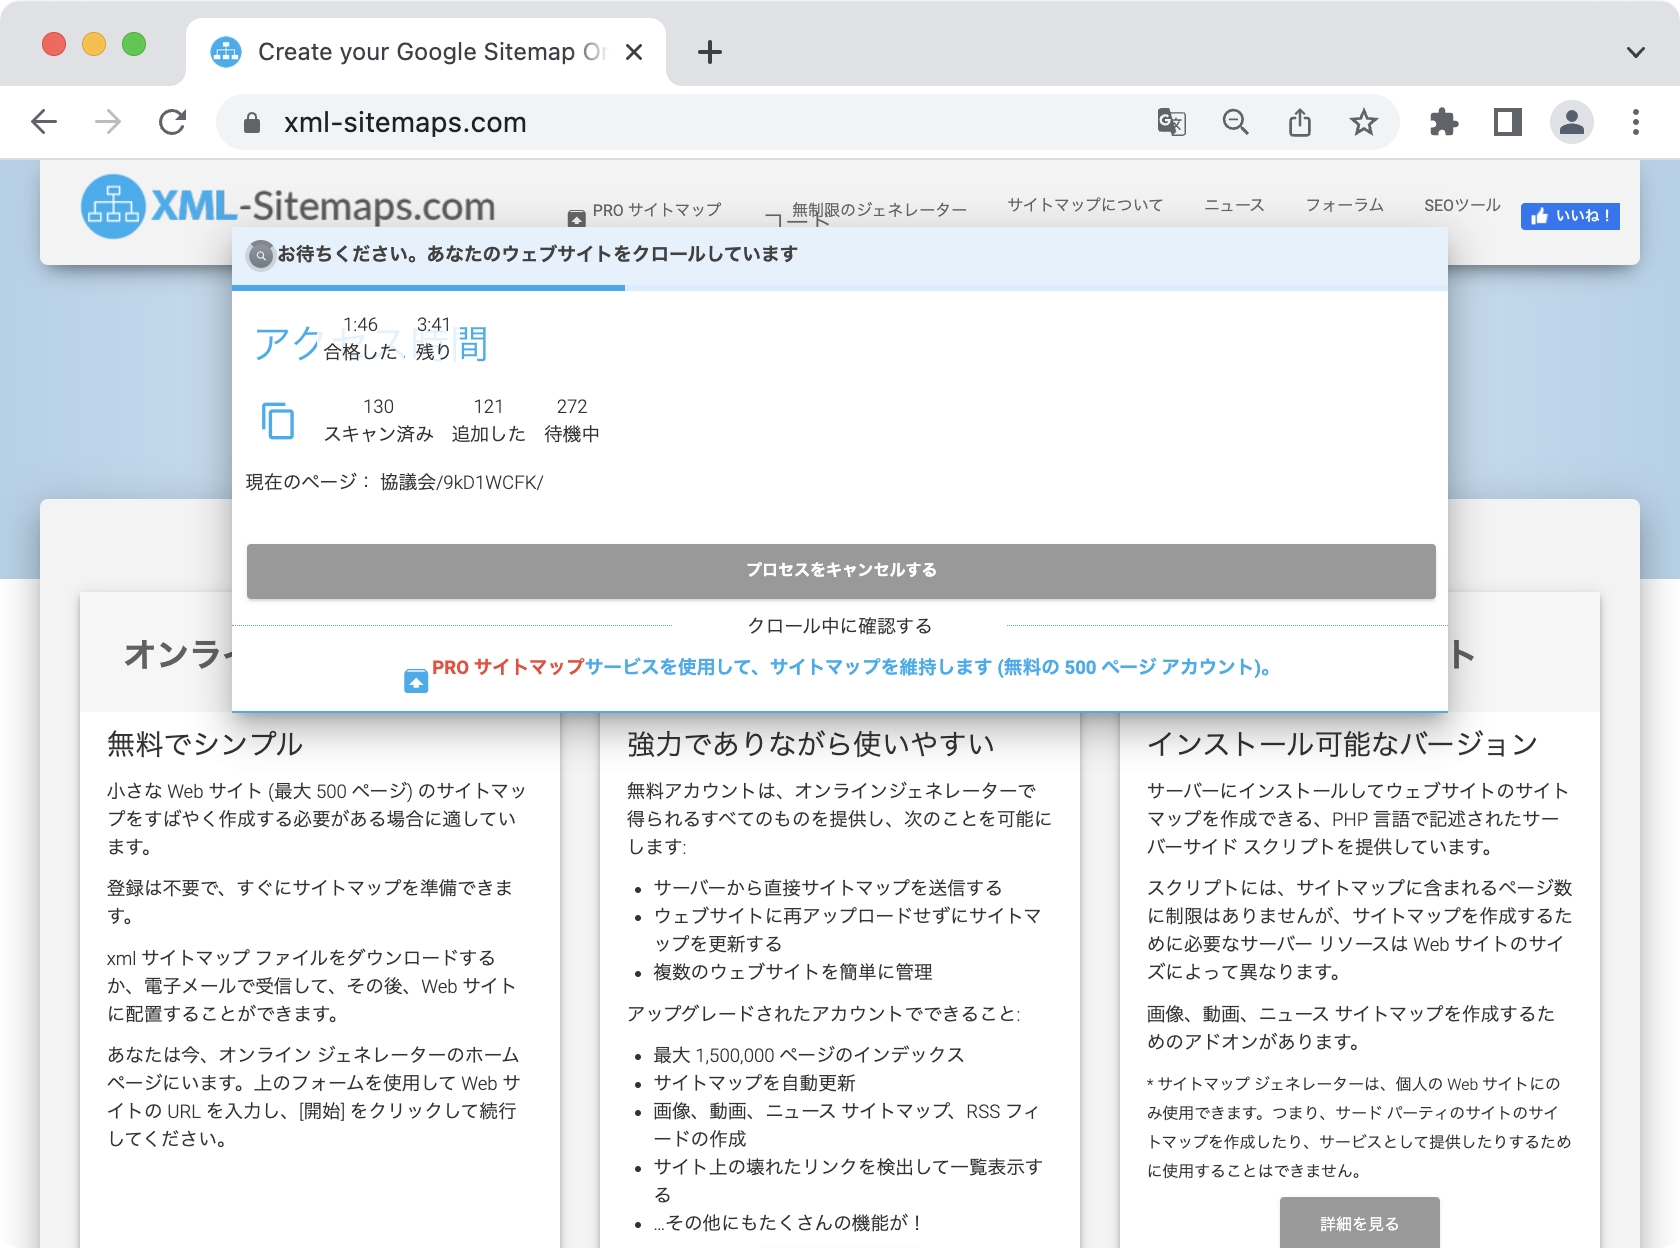Screen dimensions: 1680x1248
Task: Open the サイトマップについて menu item
Action: tap(1085, 205)
